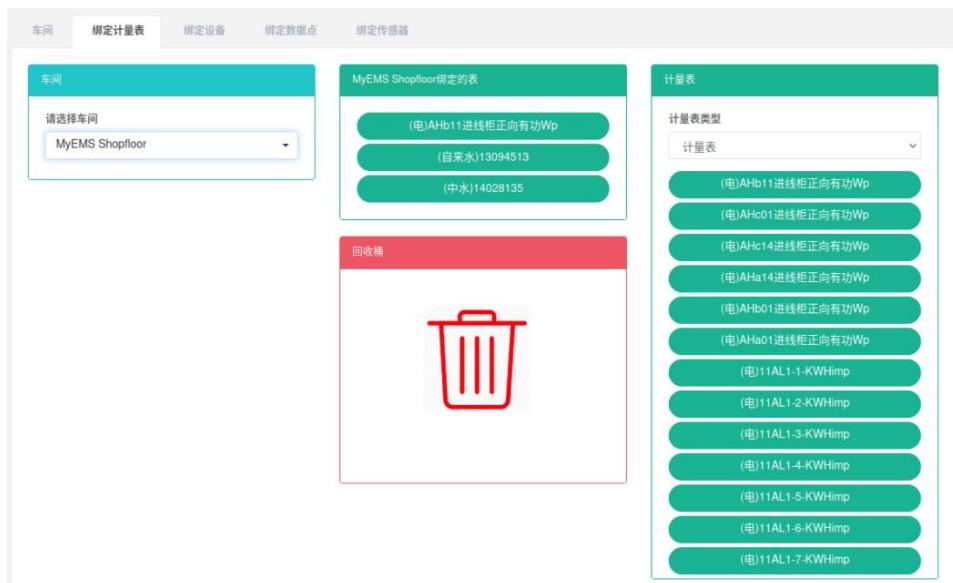Click the red trash bin icon
Screen dimensions: 953x583
(477, 360)
